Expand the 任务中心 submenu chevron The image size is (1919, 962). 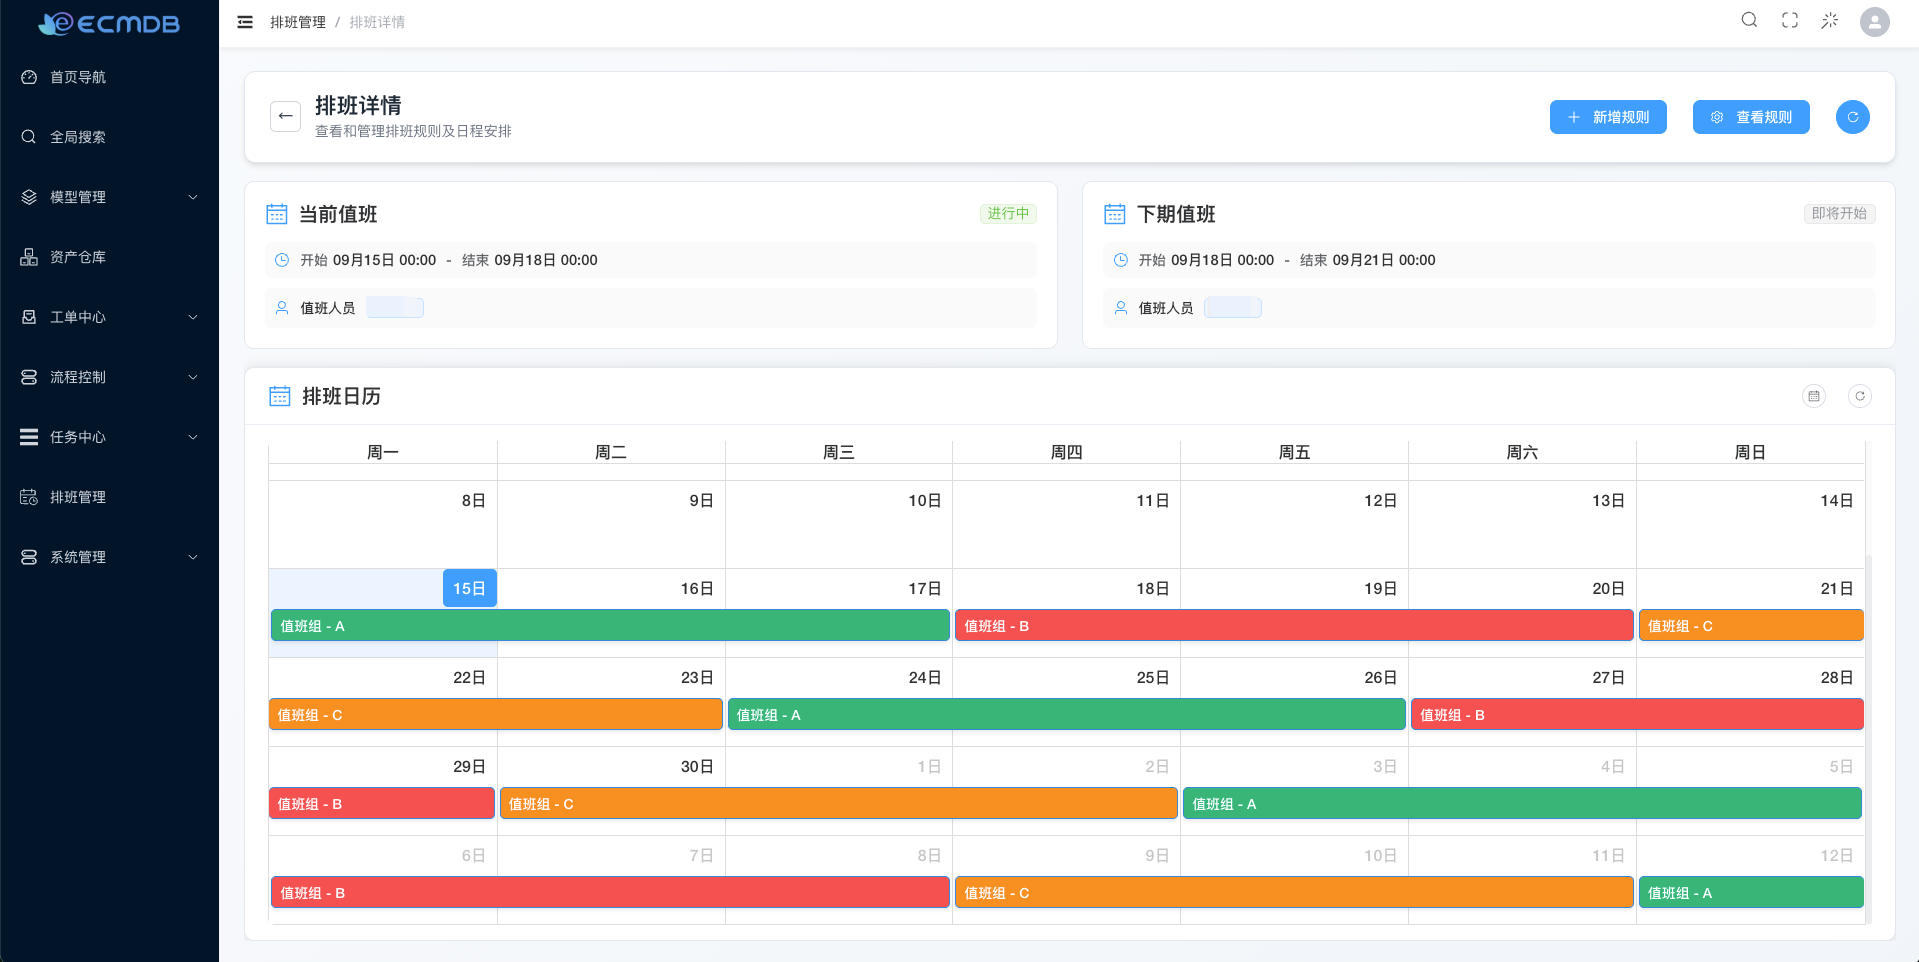[x=193, y=437]
